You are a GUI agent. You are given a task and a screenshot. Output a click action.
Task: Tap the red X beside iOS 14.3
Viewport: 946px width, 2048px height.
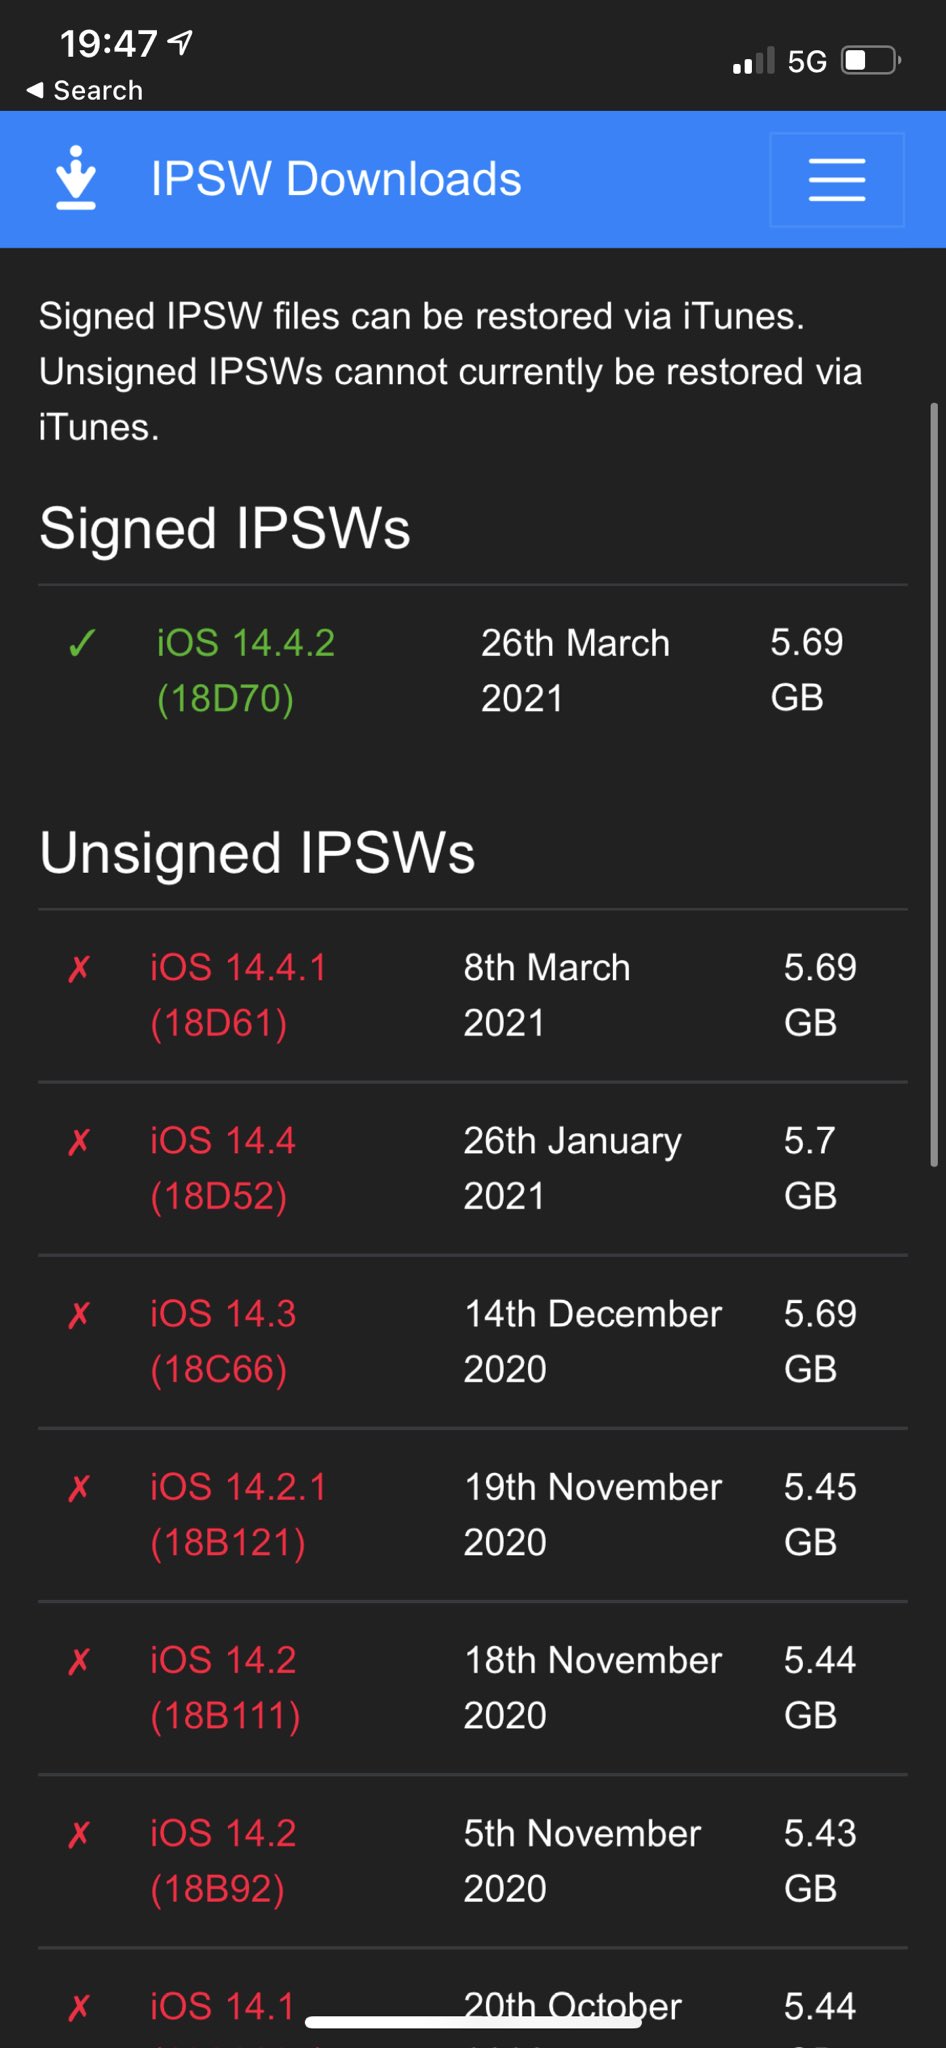coord(79,1314)
